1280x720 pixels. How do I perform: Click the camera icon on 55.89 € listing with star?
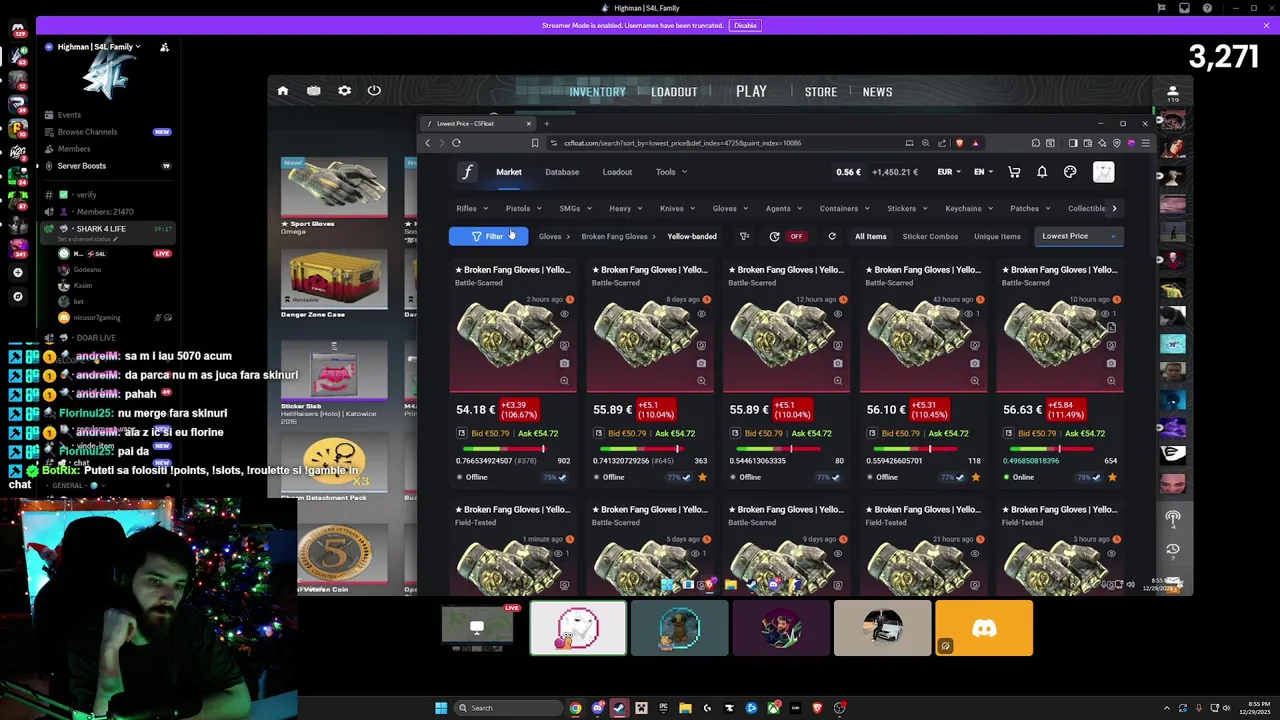(x=701, y=363)
